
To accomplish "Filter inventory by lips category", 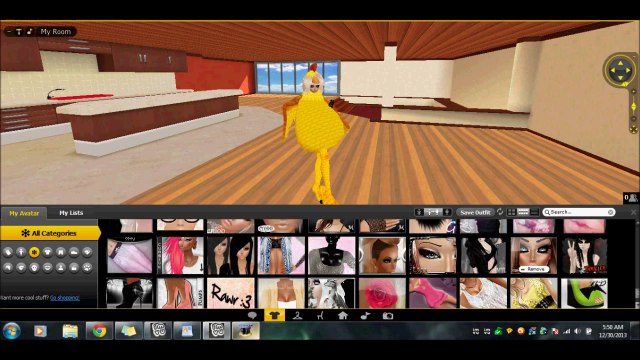I will tap(48, 268).
